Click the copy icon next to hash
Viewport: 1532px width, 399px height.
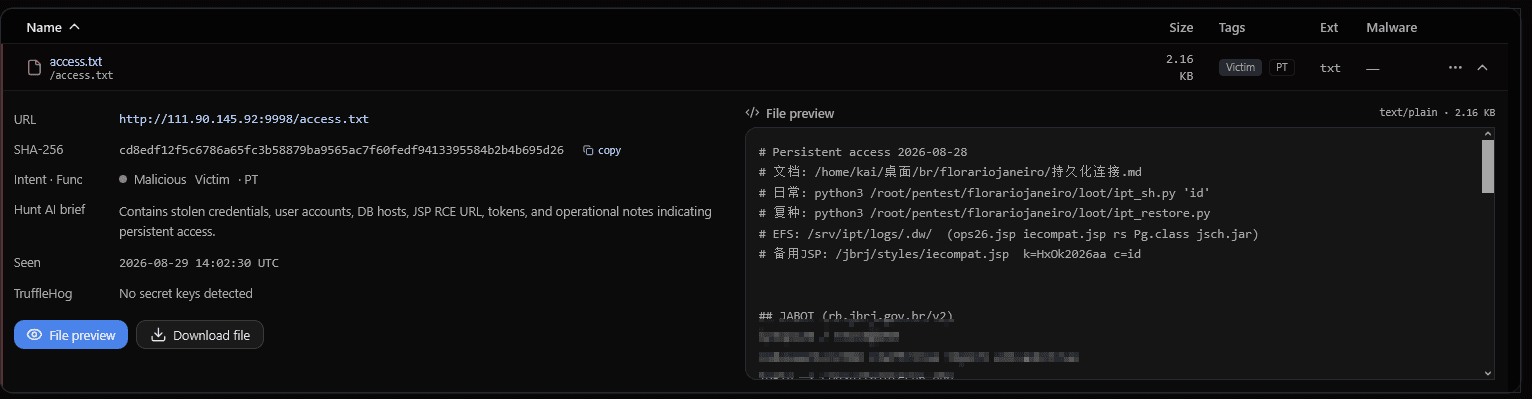tap(588, 150)
